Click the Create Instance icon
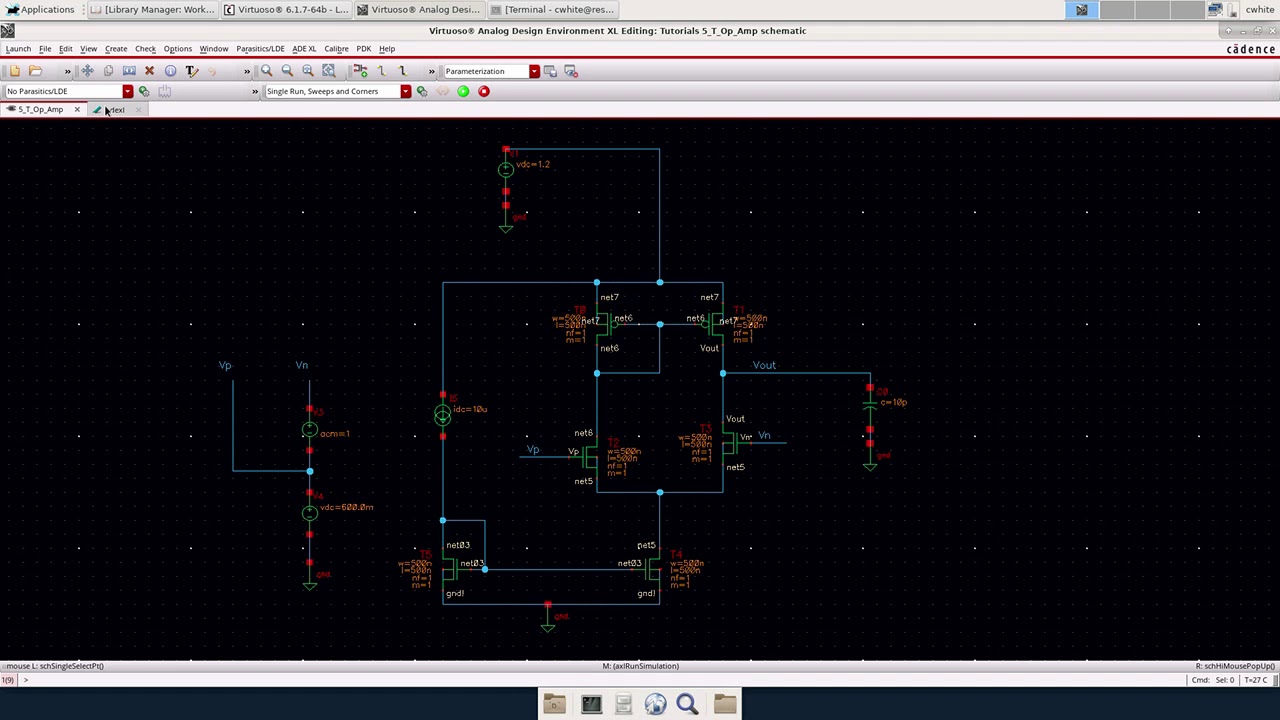The width and height of the screenshot is (1280, 720). click(x=360, y=71)
